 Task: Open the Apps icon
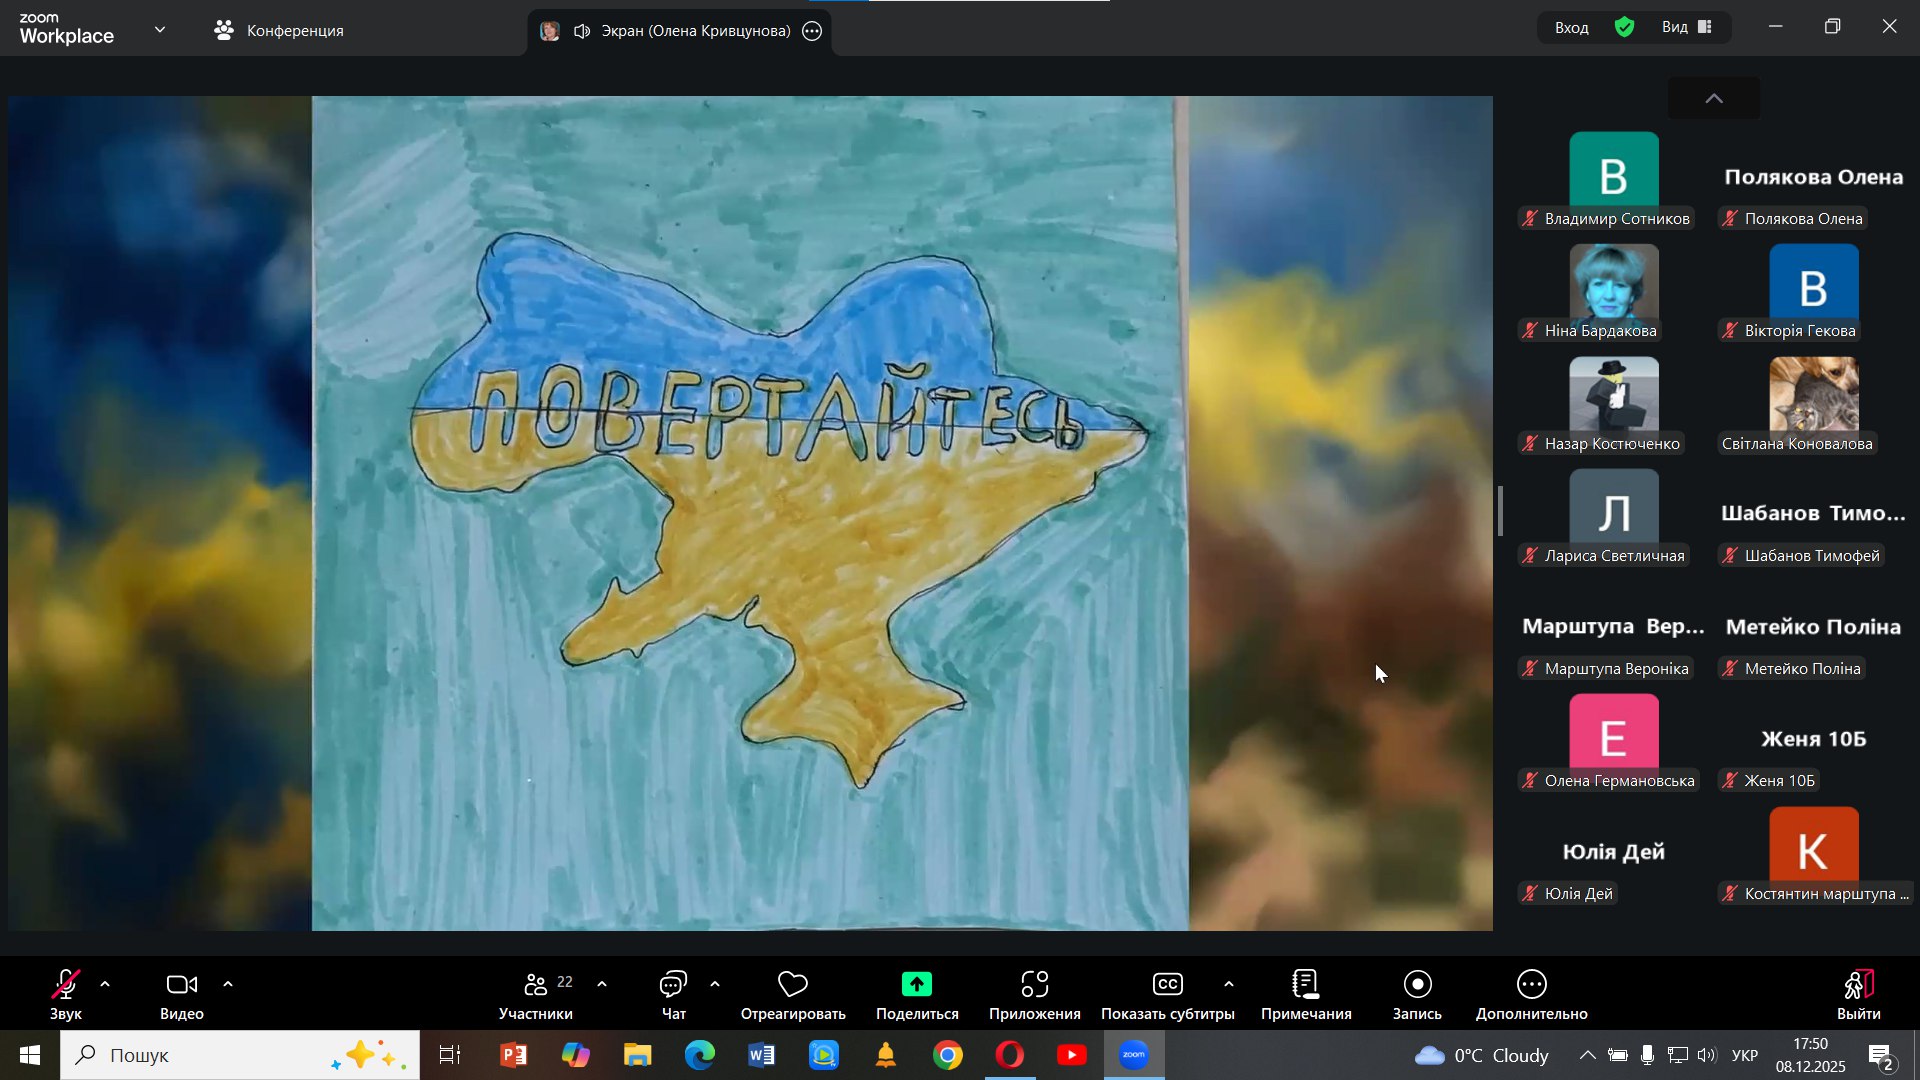coord(1034,986)
